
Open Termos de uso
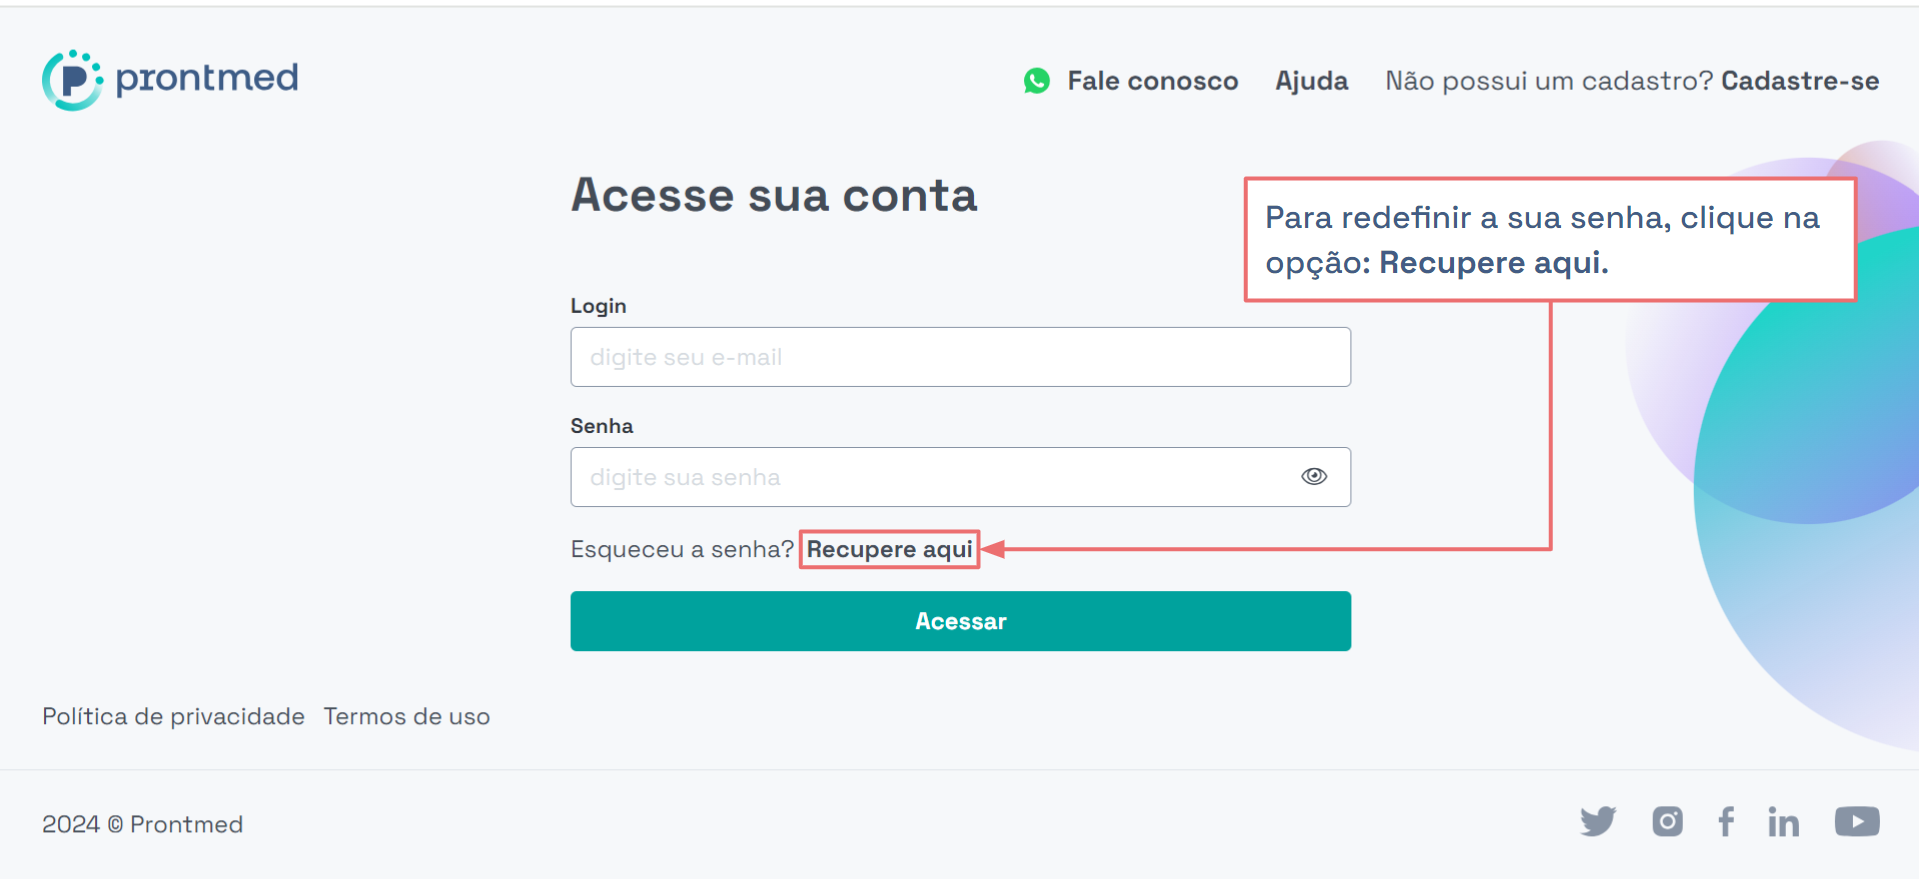[407, 717]
